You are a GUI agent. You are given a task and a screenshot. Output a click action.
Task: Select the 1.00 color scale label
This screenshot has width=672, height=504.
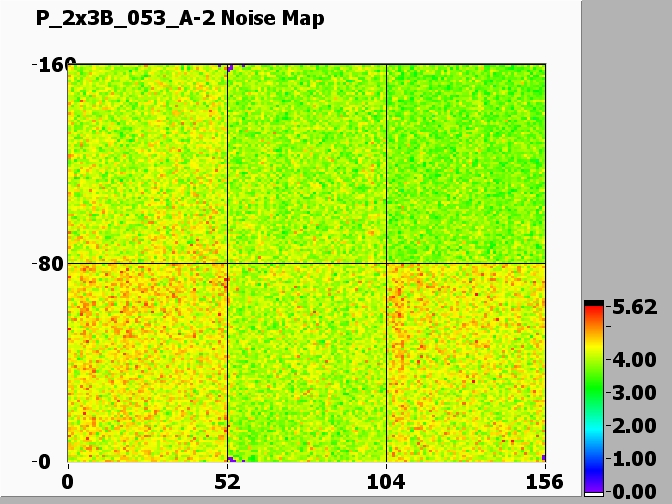pyautogui.click(x=637, y=459)
